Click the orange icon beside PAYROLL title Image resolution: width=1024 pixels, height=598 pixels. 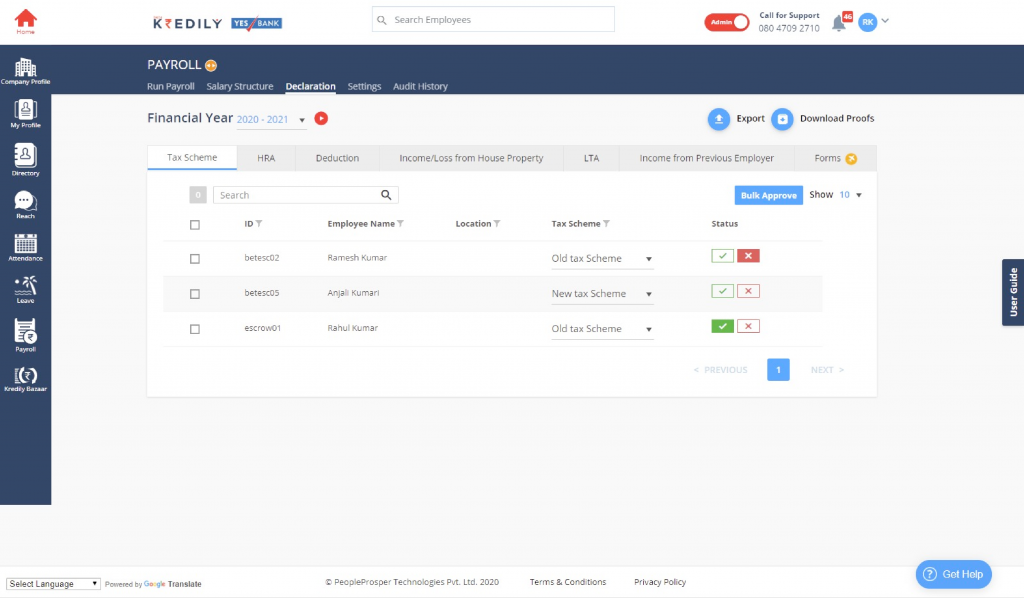tap(210, 65)
